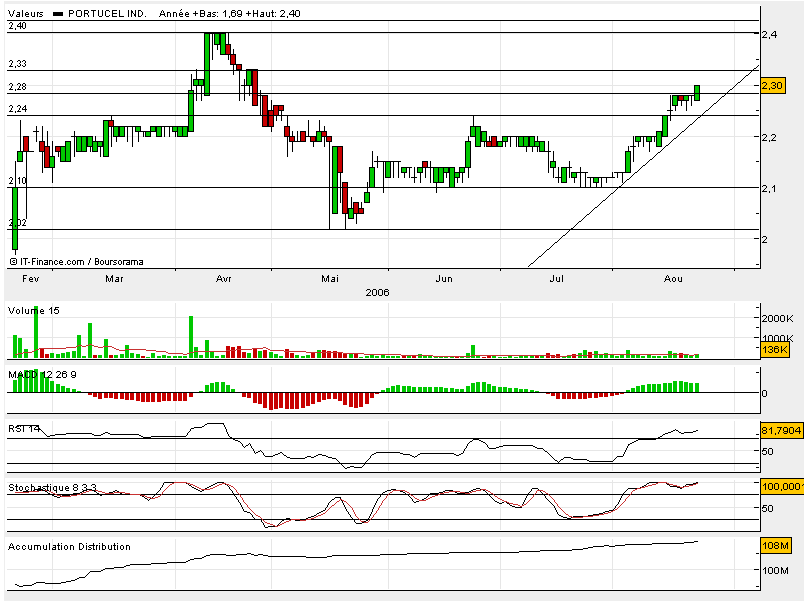This screenshot has width=810, height=613.
Task: Click the 2,02 support level label
Action: point(17,223)
